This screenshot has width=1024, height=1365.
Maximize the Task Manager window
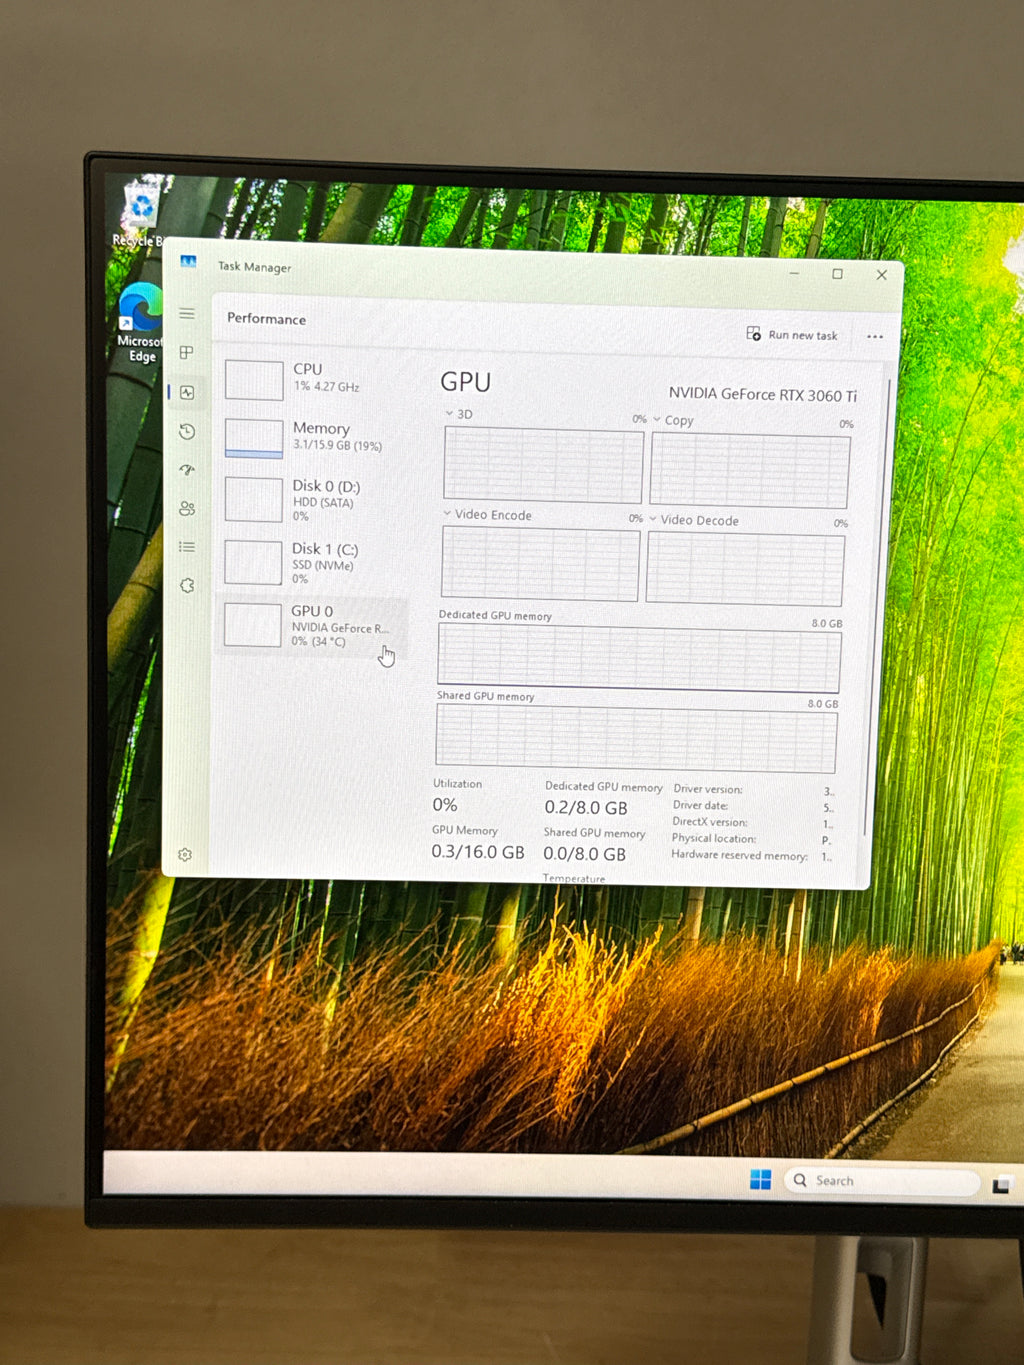pyautogui.click(x=838, y=274)
